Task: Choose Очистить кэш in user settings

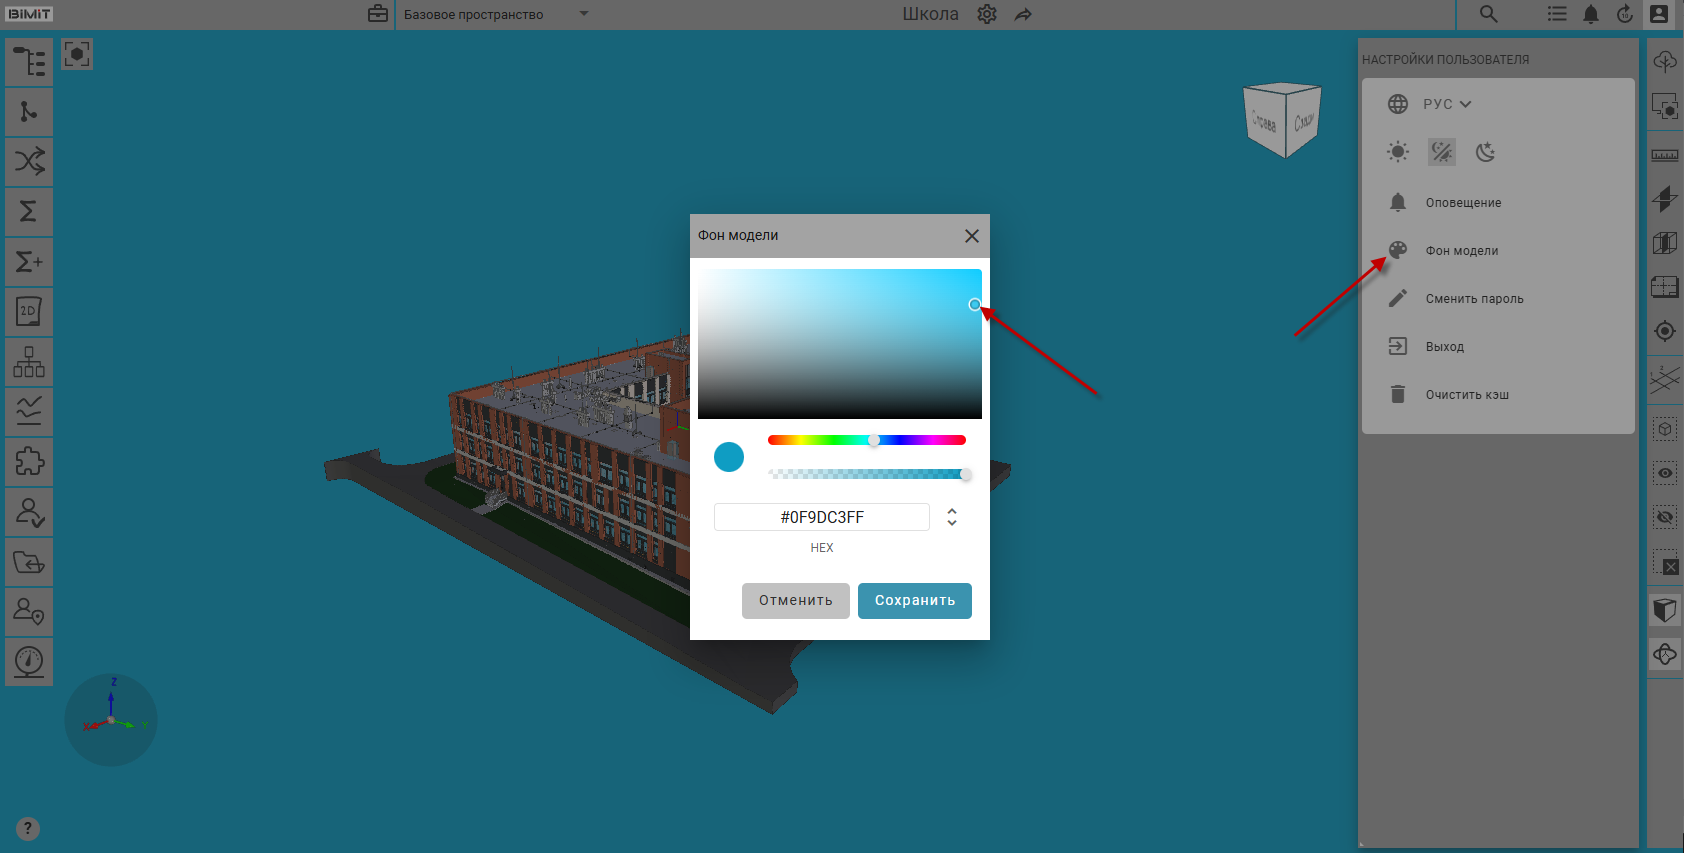Action: pos(1467,395)
